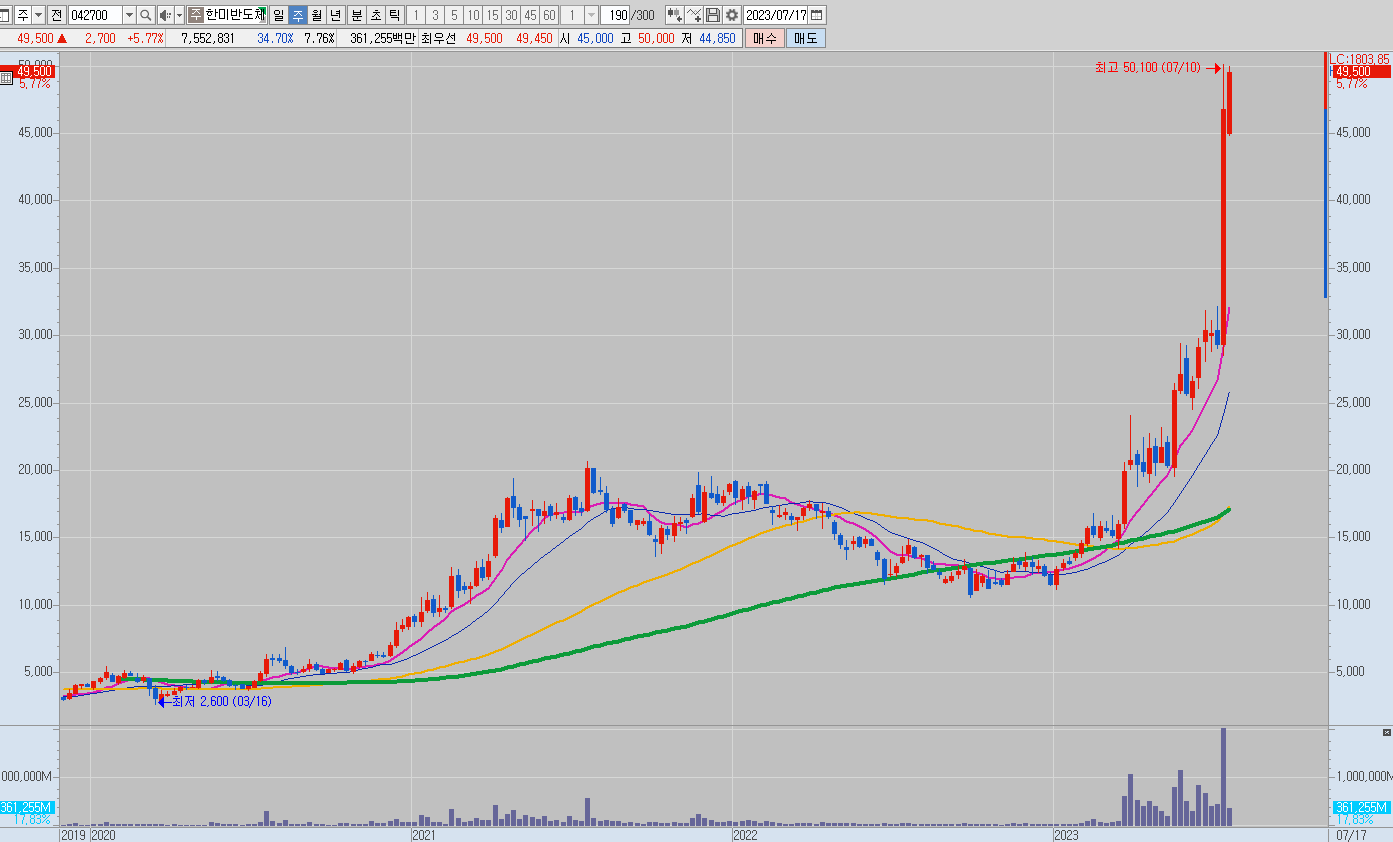Expand the dropdown beside the 1 interval field
The height and width of the screenshot is (842, 1393).
pos(591,15)
